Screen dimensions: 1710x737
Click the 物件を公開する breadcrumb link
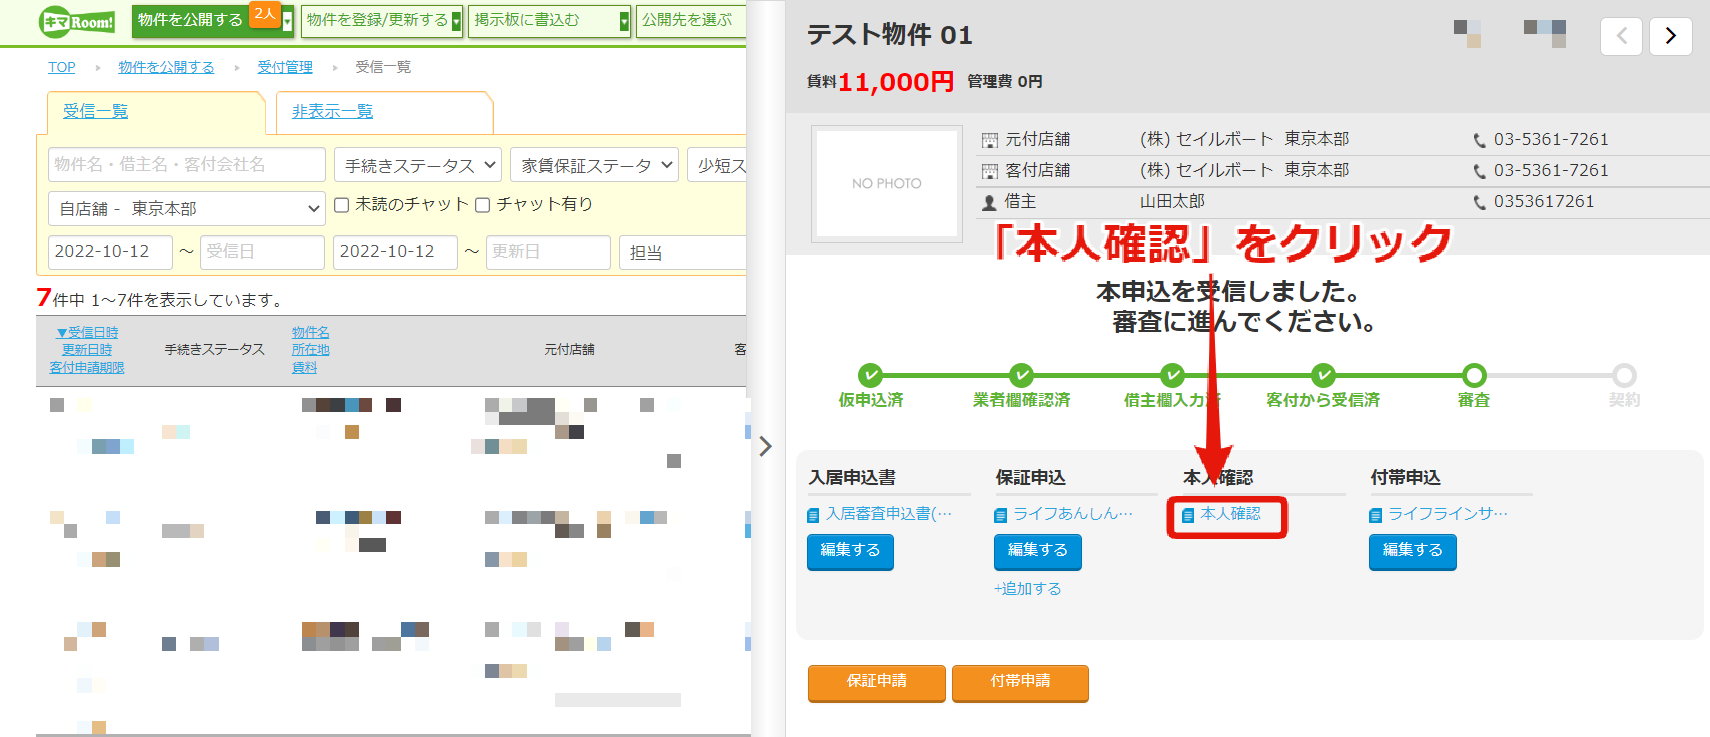pos(166,67)
